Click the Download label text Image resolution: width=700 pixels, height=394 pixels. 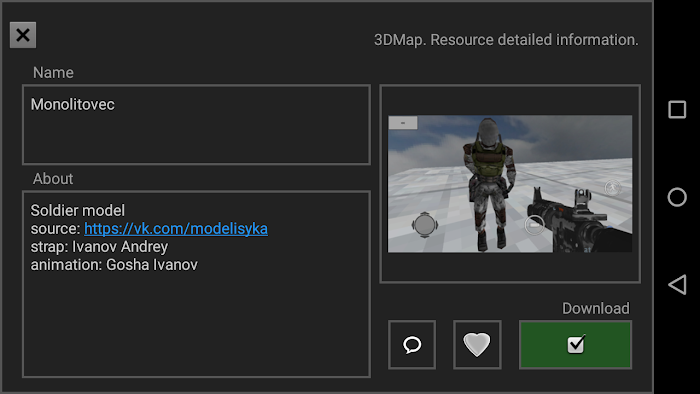[x=596, y=308]
